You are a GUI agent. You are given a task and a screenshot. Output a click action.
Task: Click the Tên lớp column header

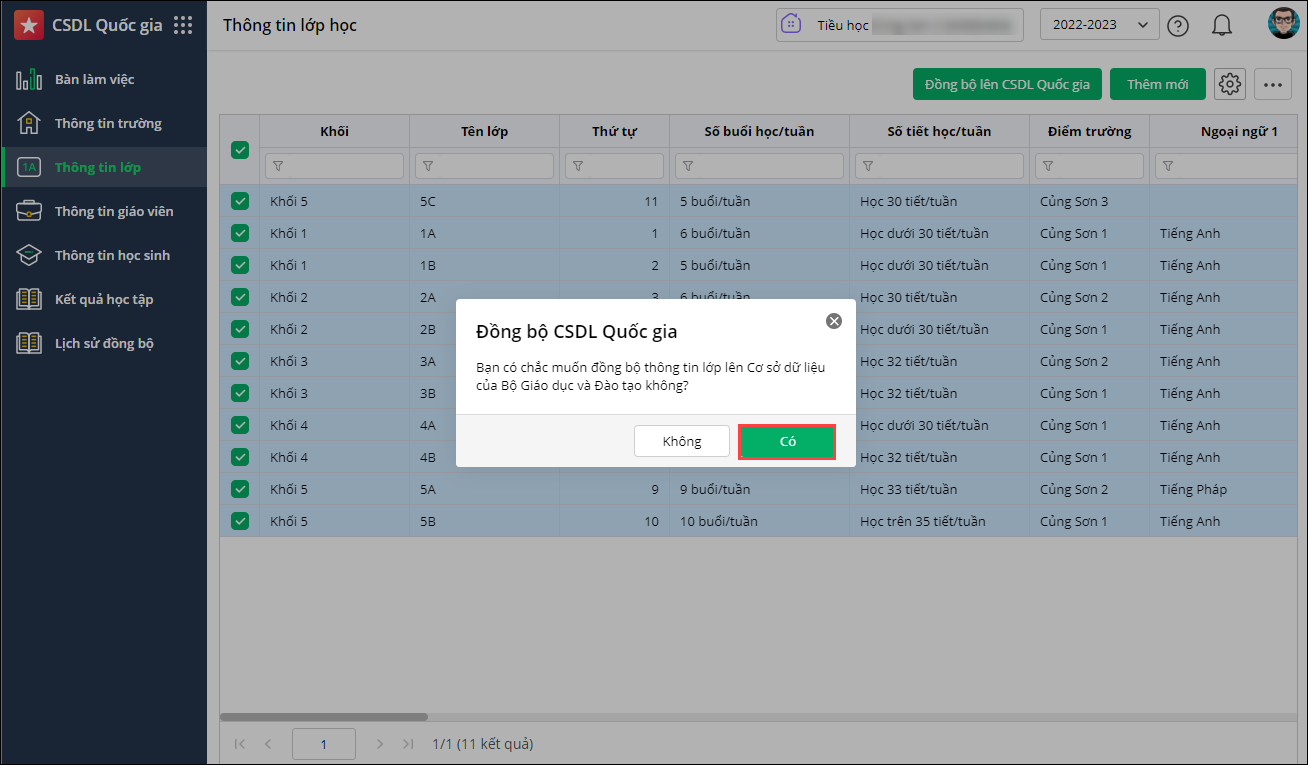(x=485, y=131)
